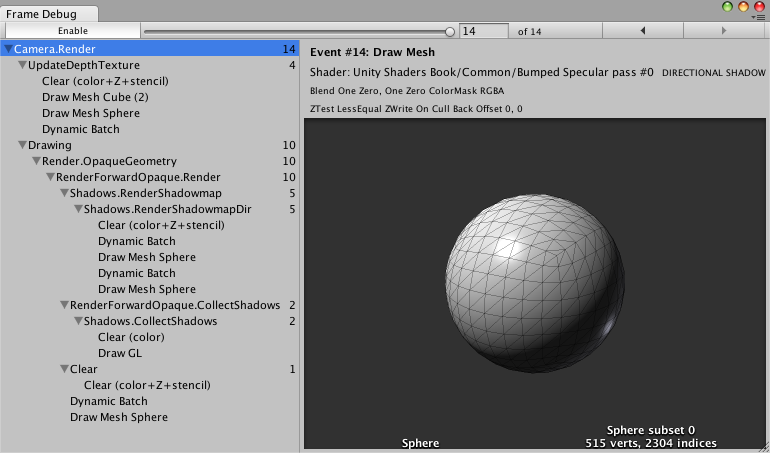The height and width of the screenshot is (453, 770).
Task: Toggle the Enable frame debugger button
Action: pos(72,31)
